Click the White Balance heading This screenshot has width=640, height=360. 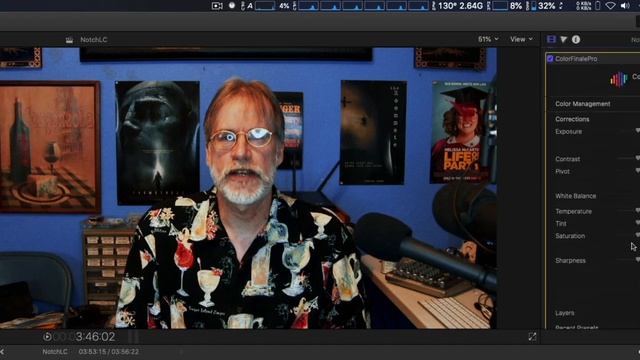576,196
